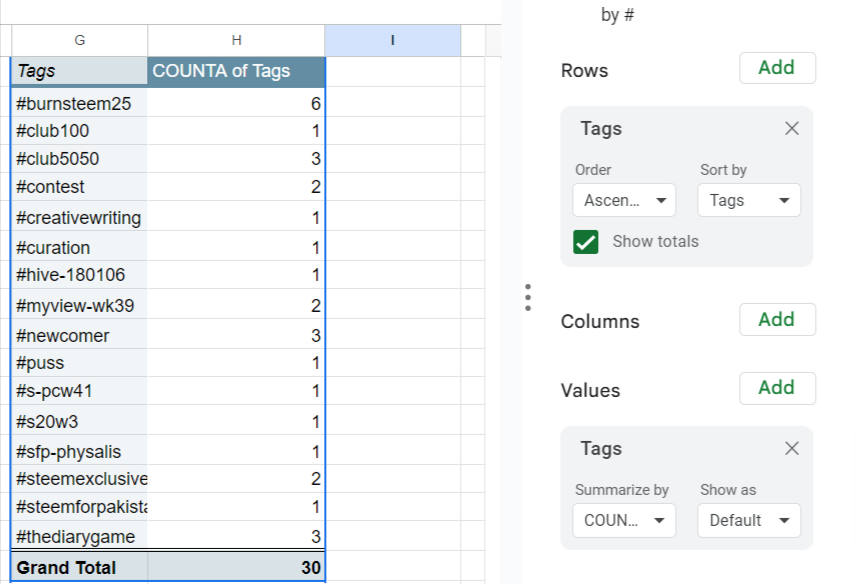The width and height of the screenshot is (855, 584).
Task: Open the Sort by Tags dropdown
Action: click(749, 200)
